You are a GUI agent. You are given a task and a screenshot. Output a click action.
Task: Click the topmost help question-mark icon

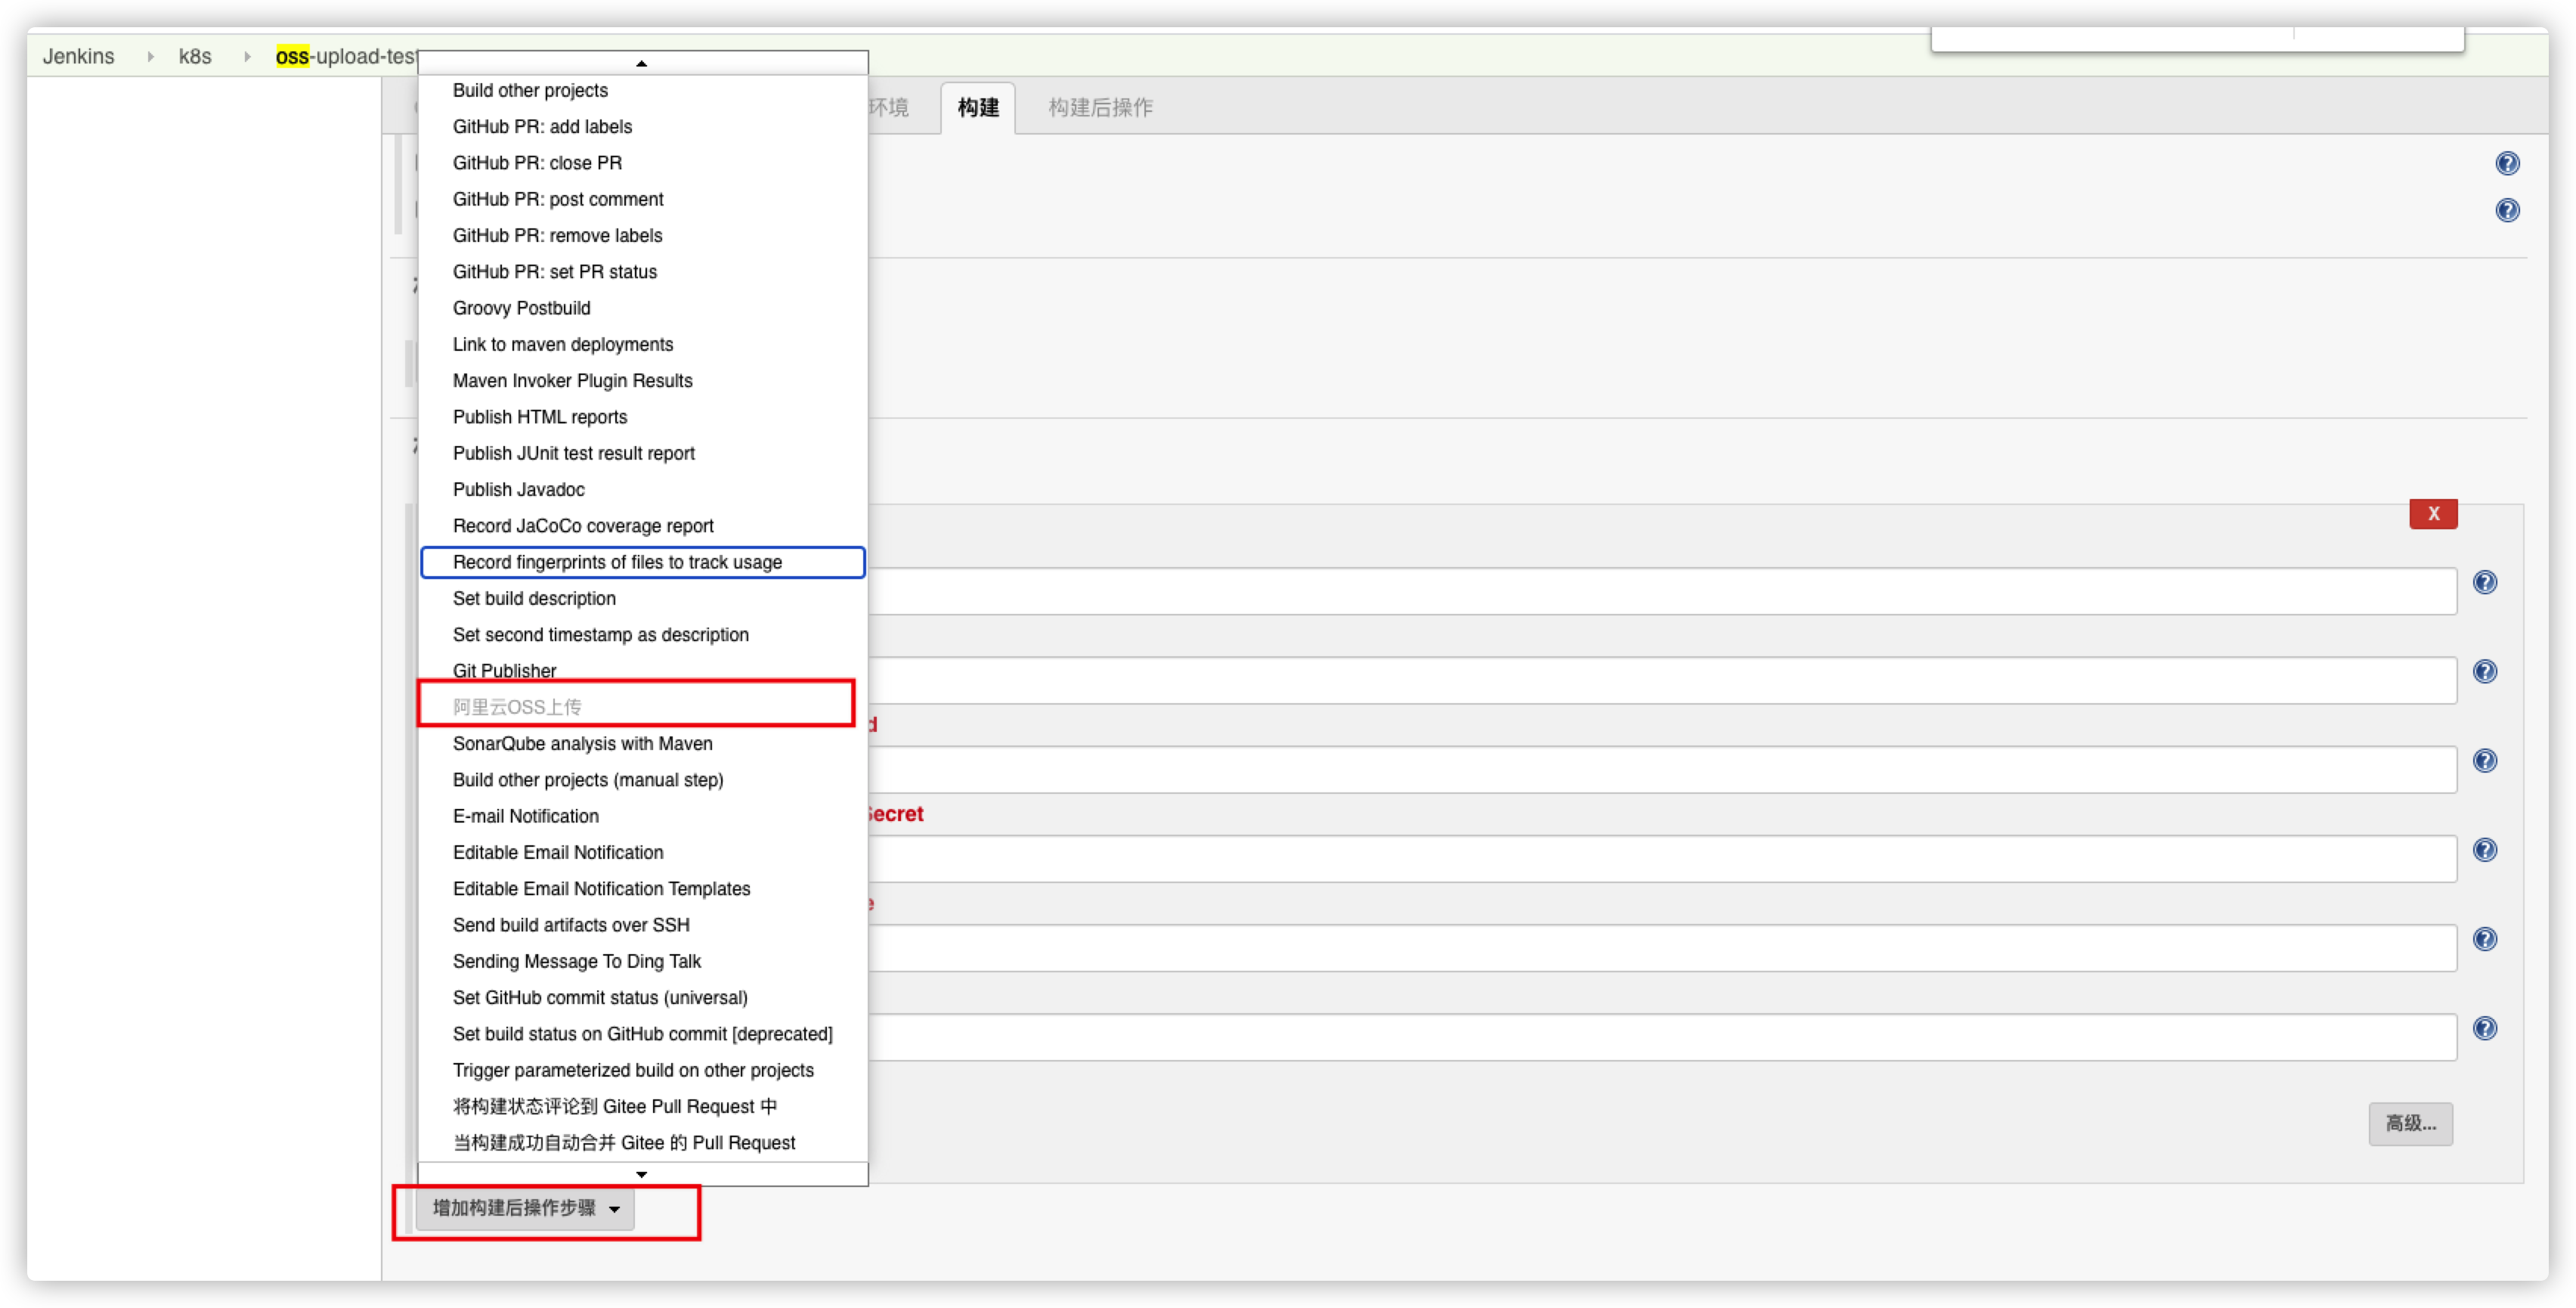2507,163
